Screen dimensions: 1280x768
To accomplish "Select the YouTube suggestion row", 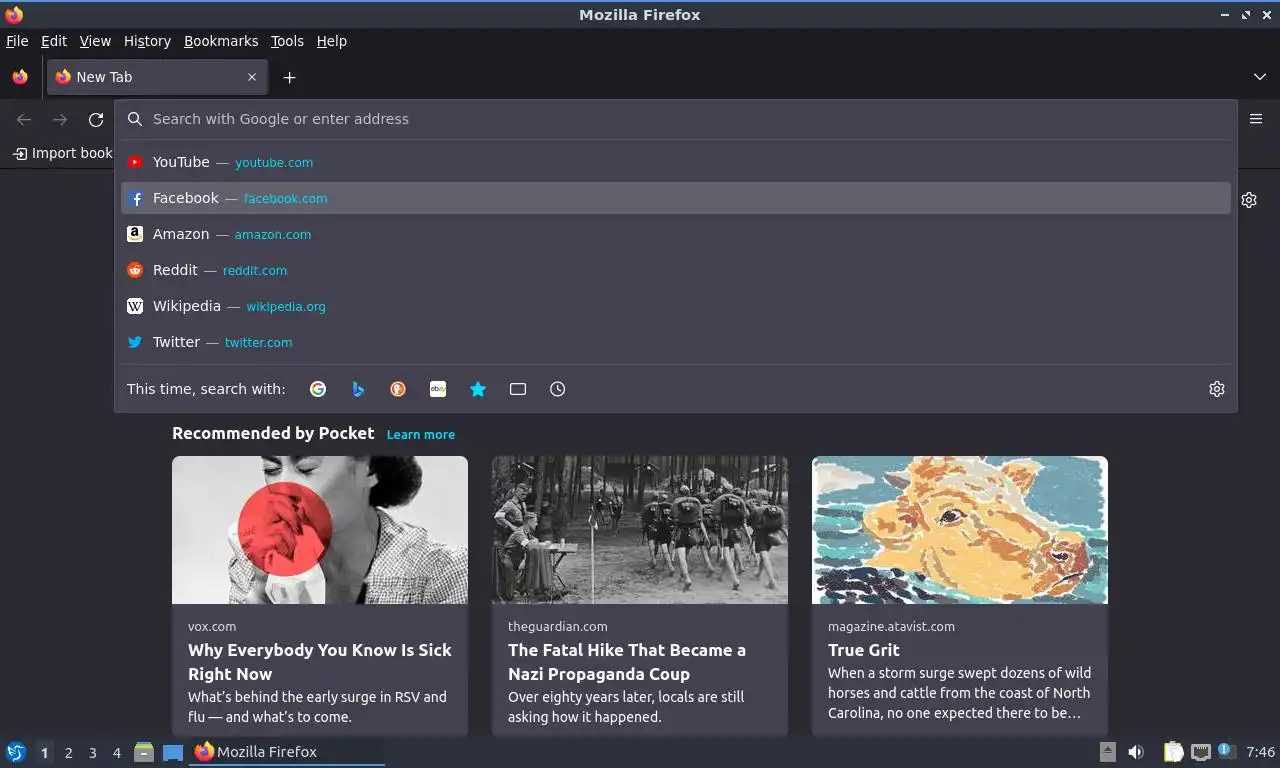I will pos(676,162).
